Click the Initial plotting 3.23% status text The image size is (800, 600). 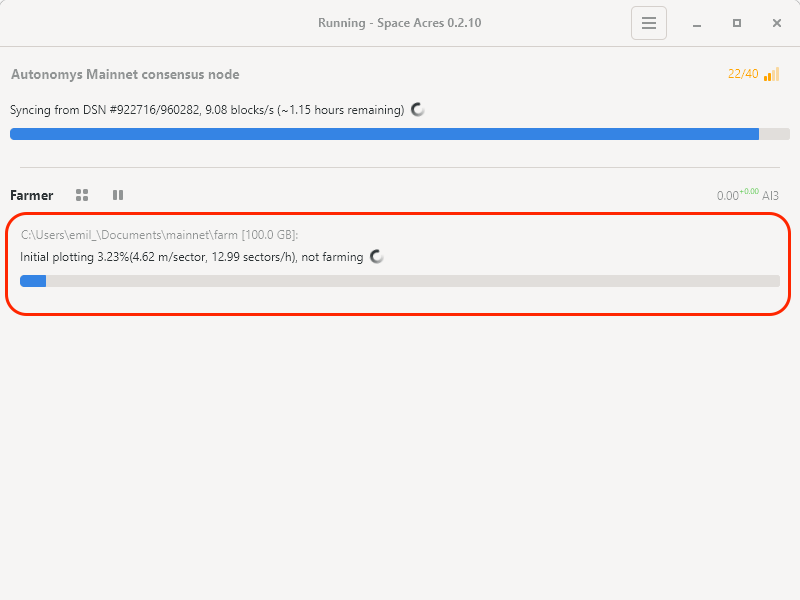[x=191, y=257]
